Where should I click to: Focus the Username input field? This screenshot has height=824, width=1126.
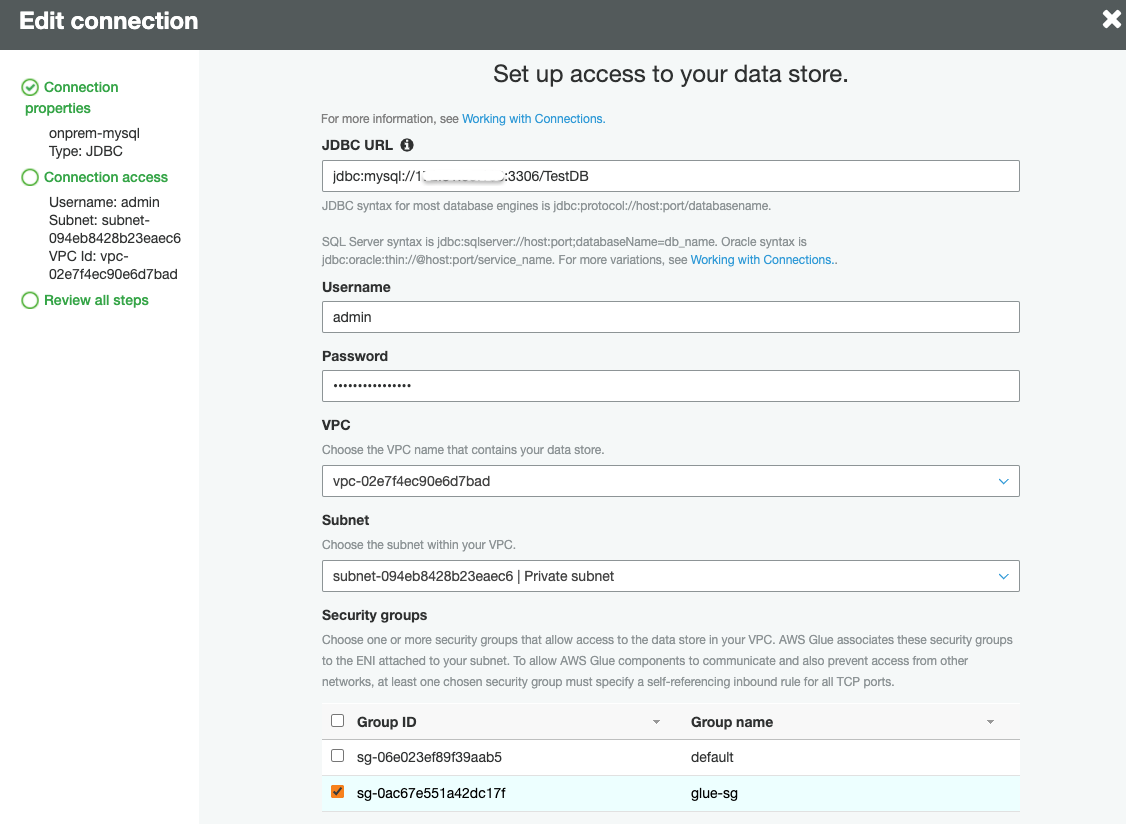tap(670, 317)
